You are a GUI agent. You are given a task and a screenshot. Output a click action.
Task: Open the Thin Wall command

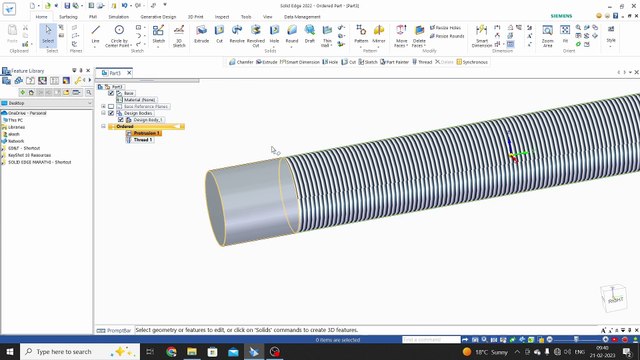pyautogui.click(x=327, y=36)
